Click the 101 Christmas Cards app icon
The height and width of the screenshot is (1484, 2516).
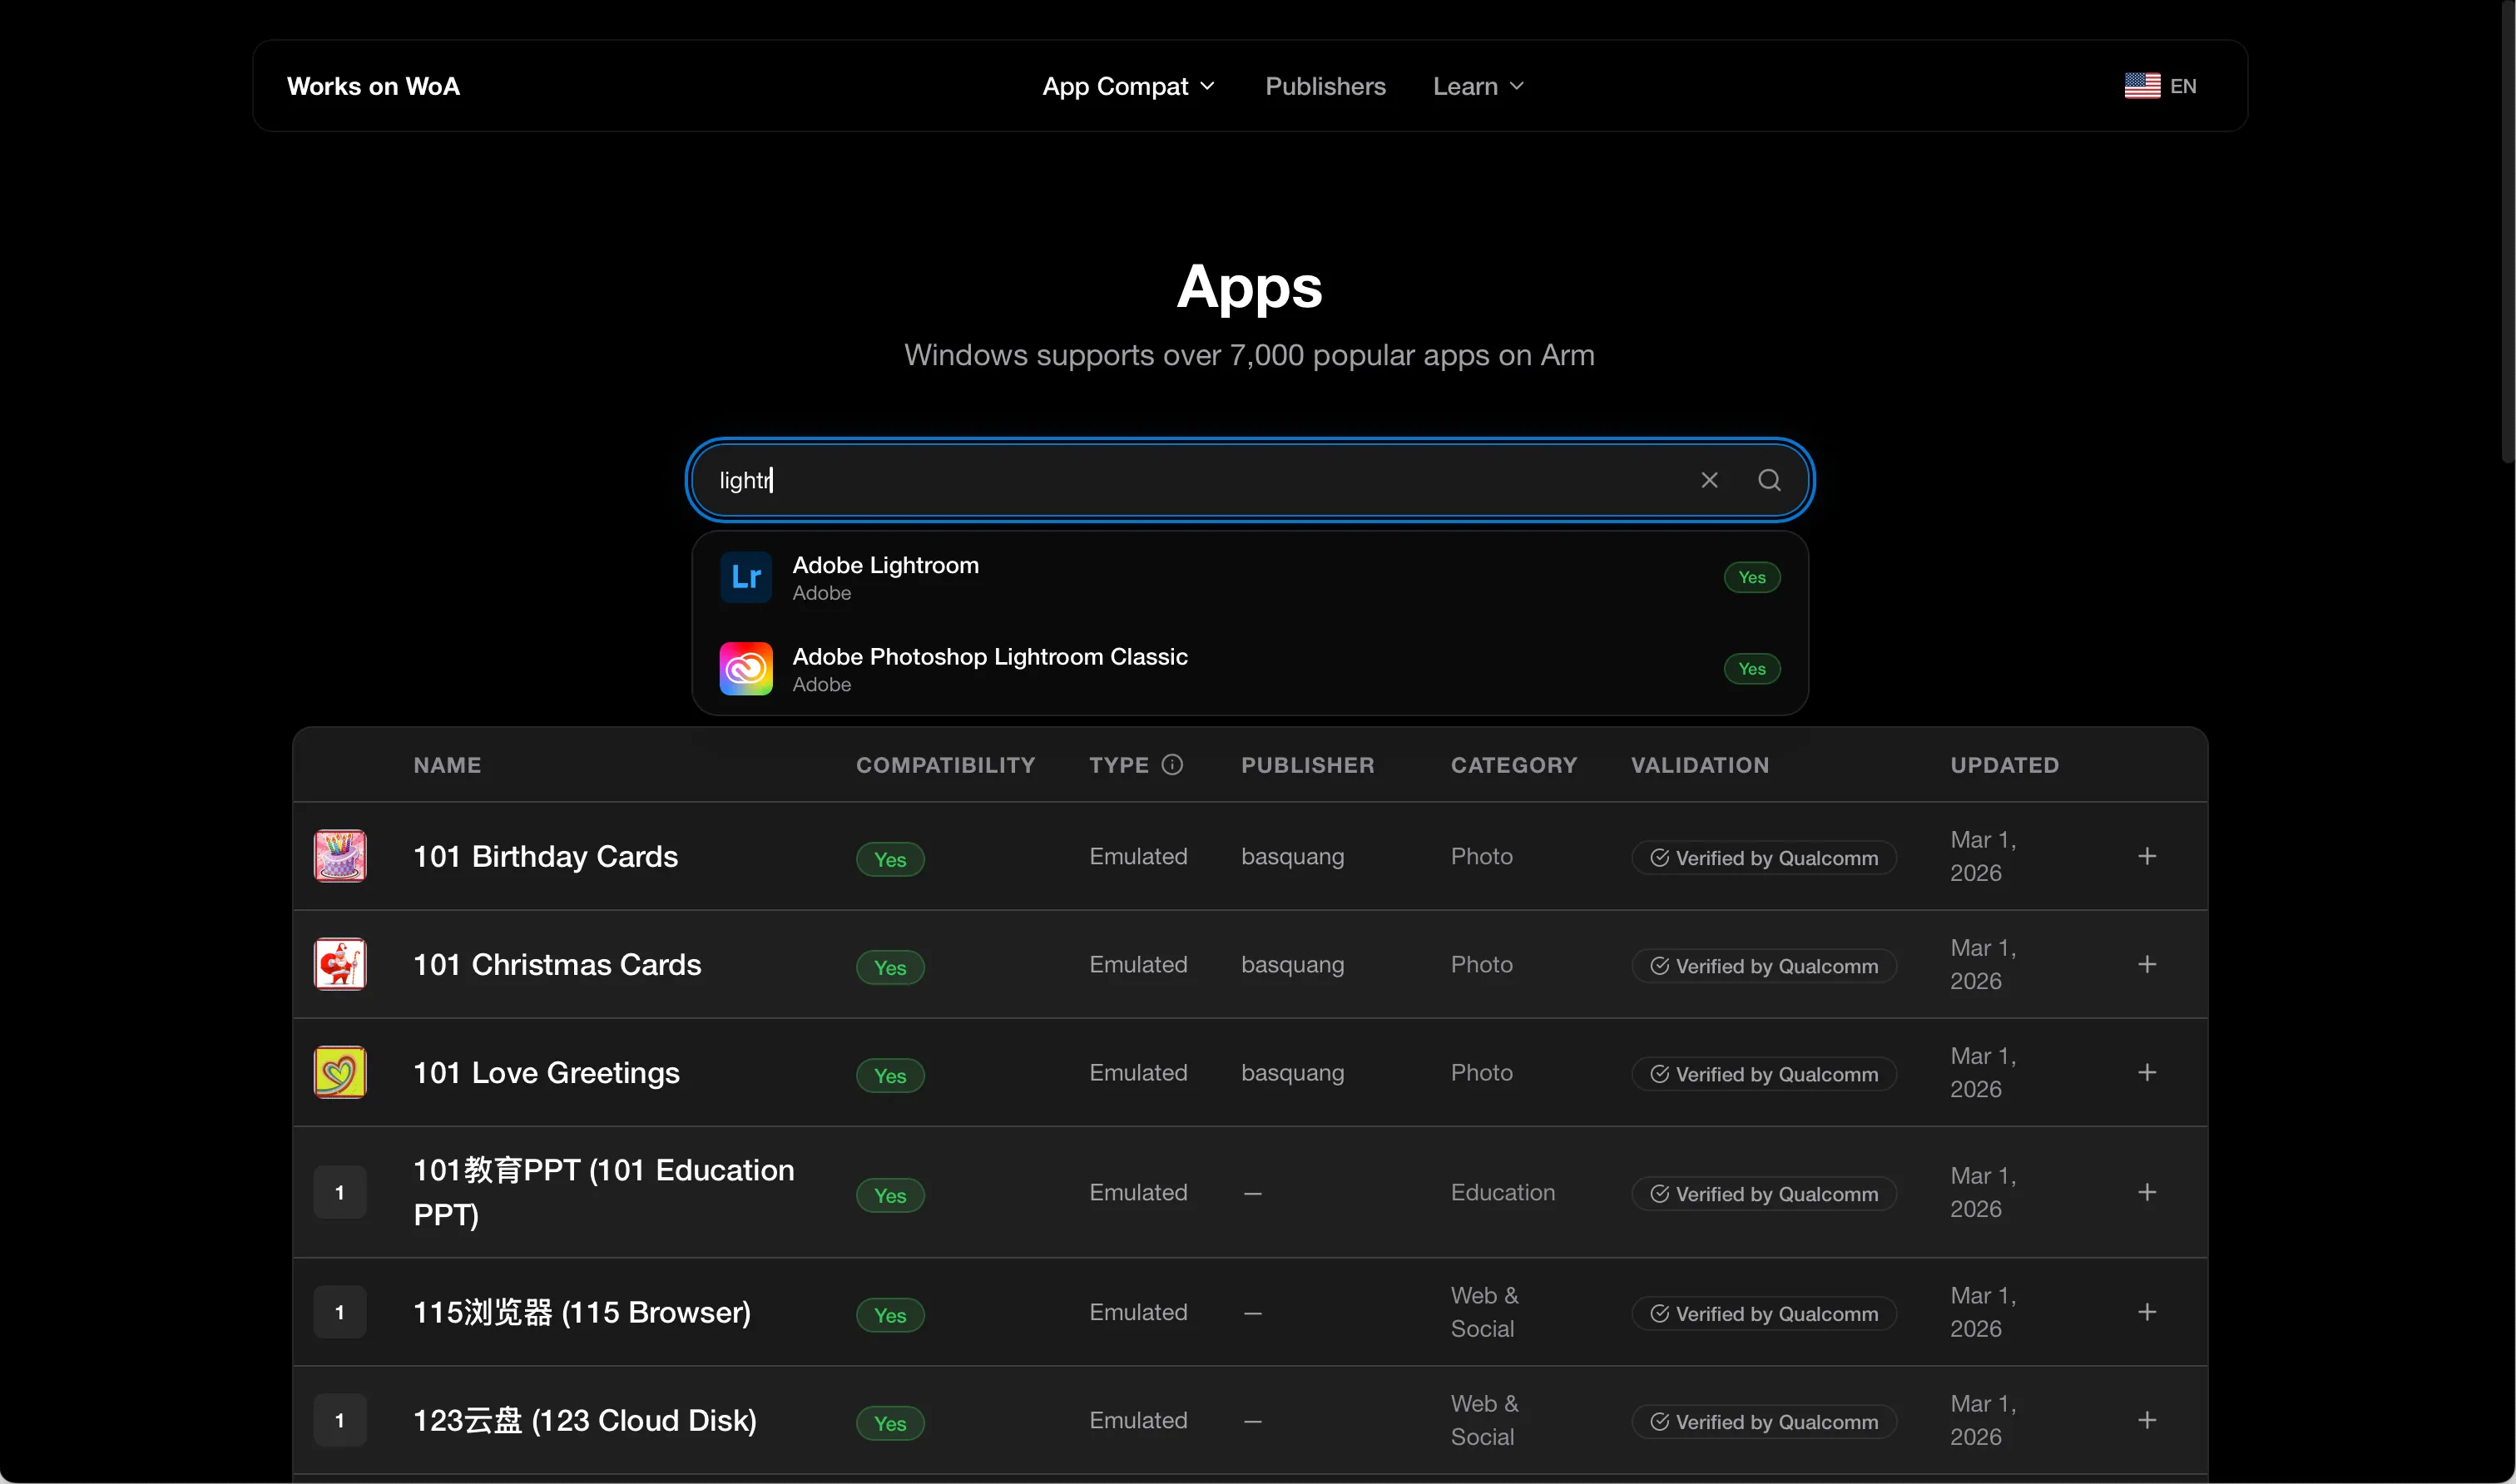pos(340,964)
